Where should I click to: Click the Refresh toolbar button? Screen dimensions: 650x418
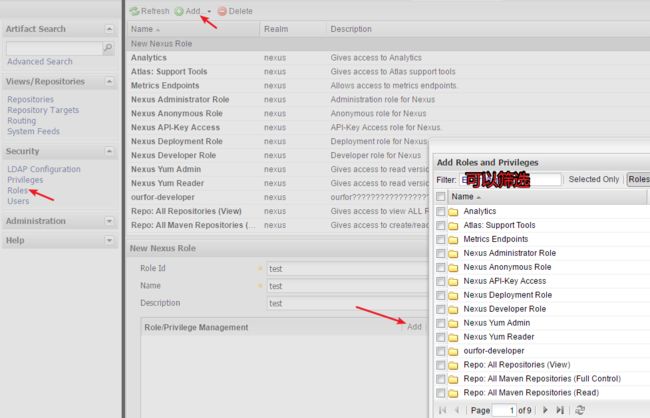click(x=149, y=11)
